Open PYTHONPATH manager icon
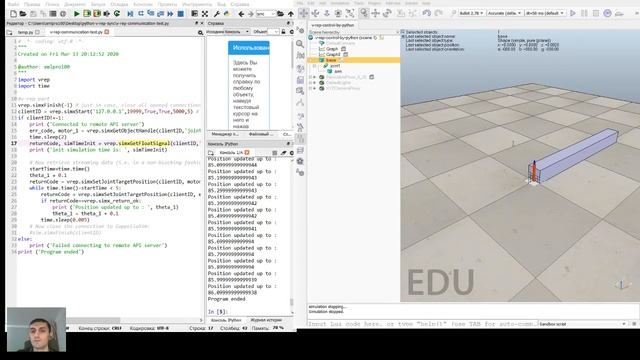The width and height of the screenshot is (640, 360). (227, 14)
